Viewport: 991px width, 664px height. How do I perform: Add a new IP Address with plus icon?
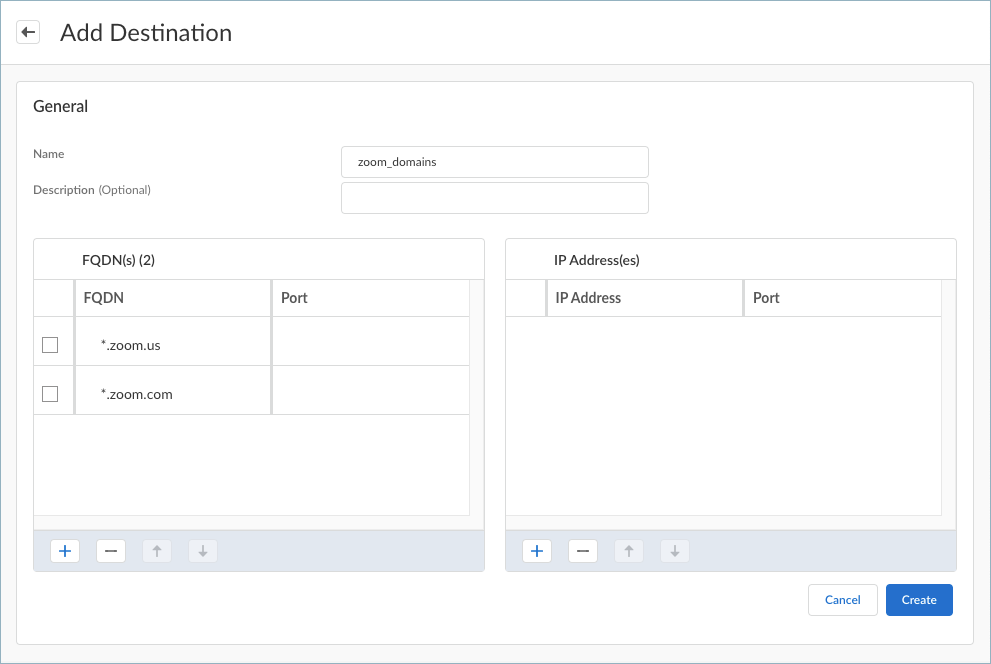537,551
